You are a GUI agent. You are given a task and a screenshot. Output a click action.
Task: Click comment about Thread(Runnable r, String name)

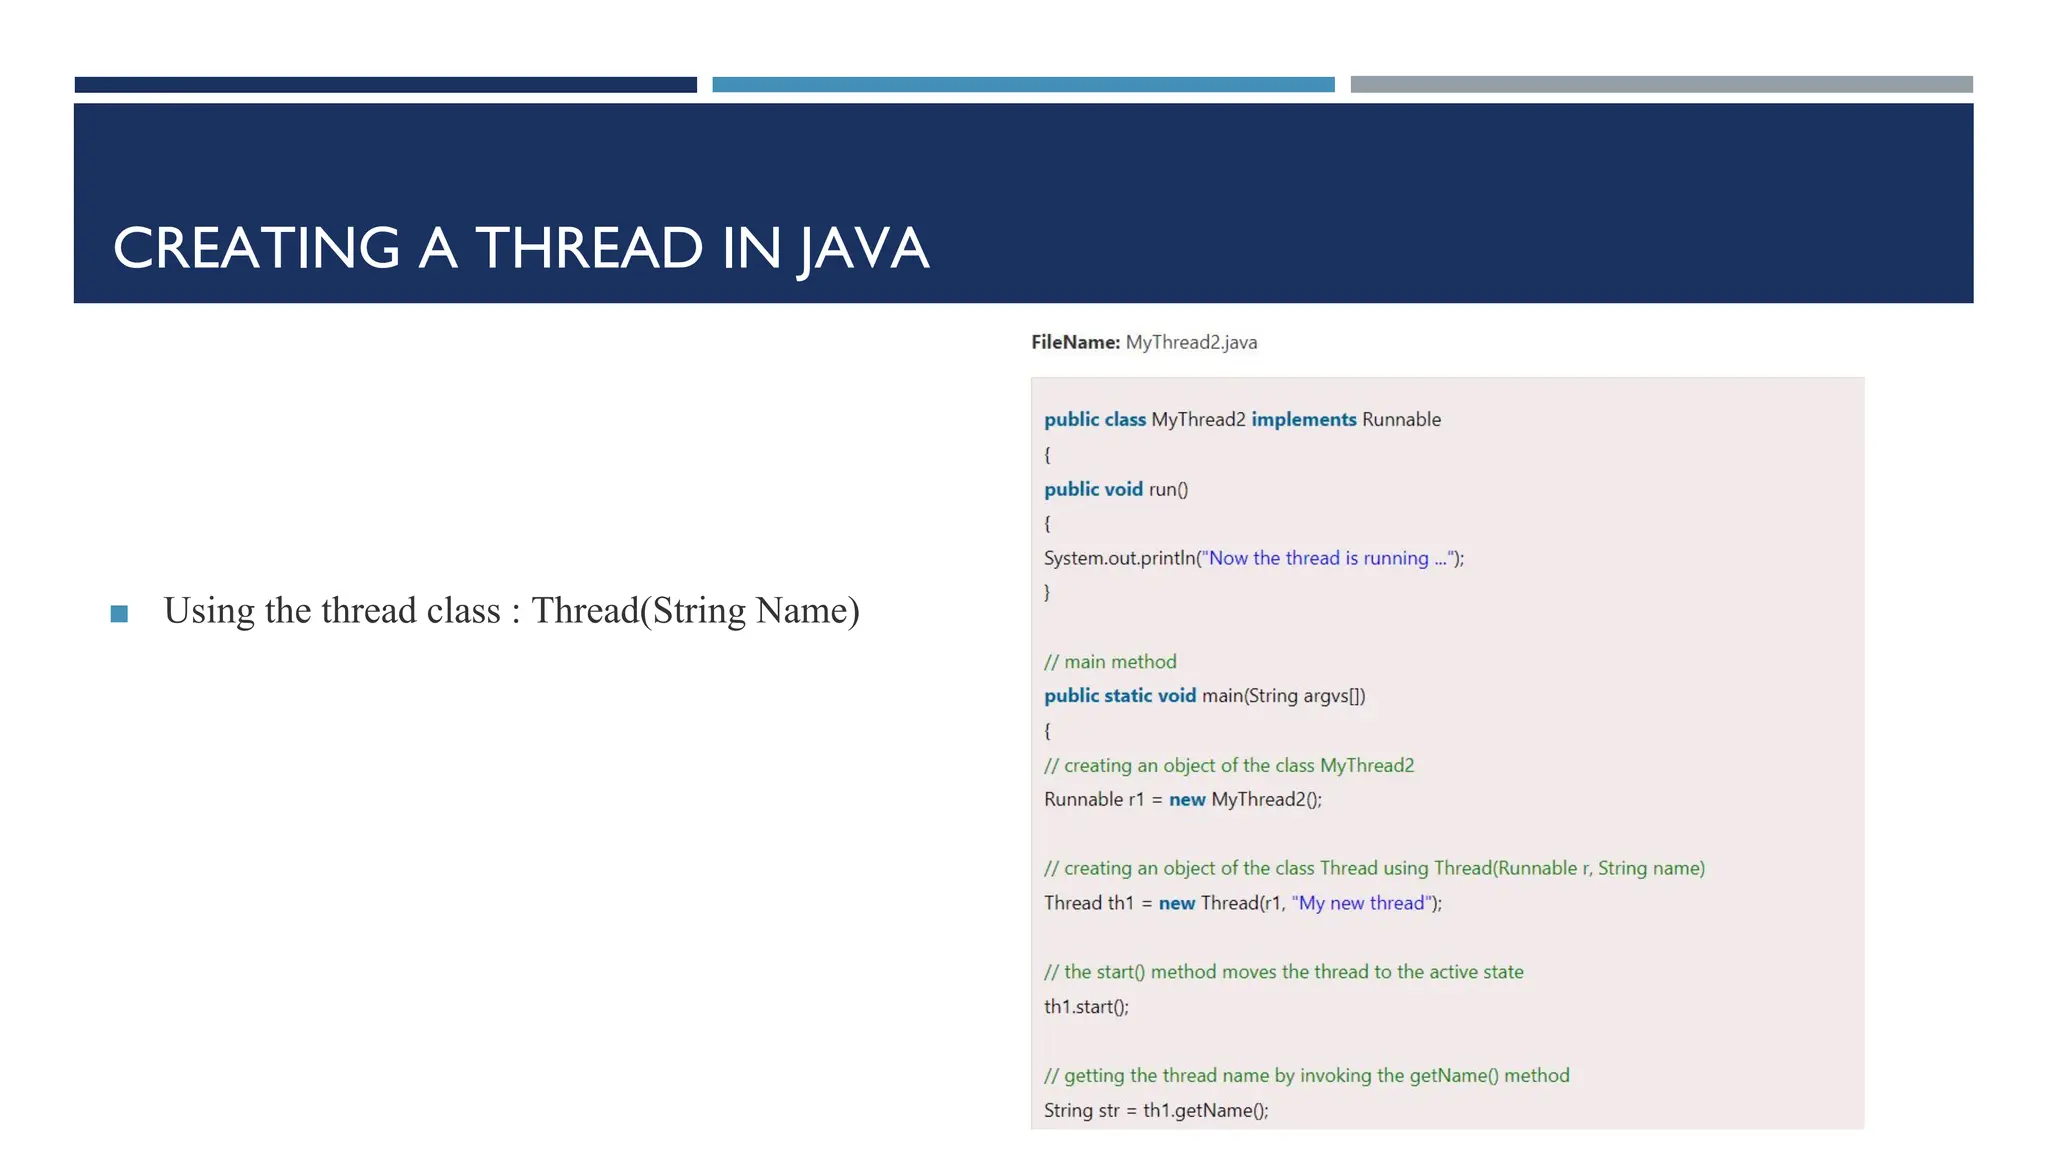[x=1374, y=869]
